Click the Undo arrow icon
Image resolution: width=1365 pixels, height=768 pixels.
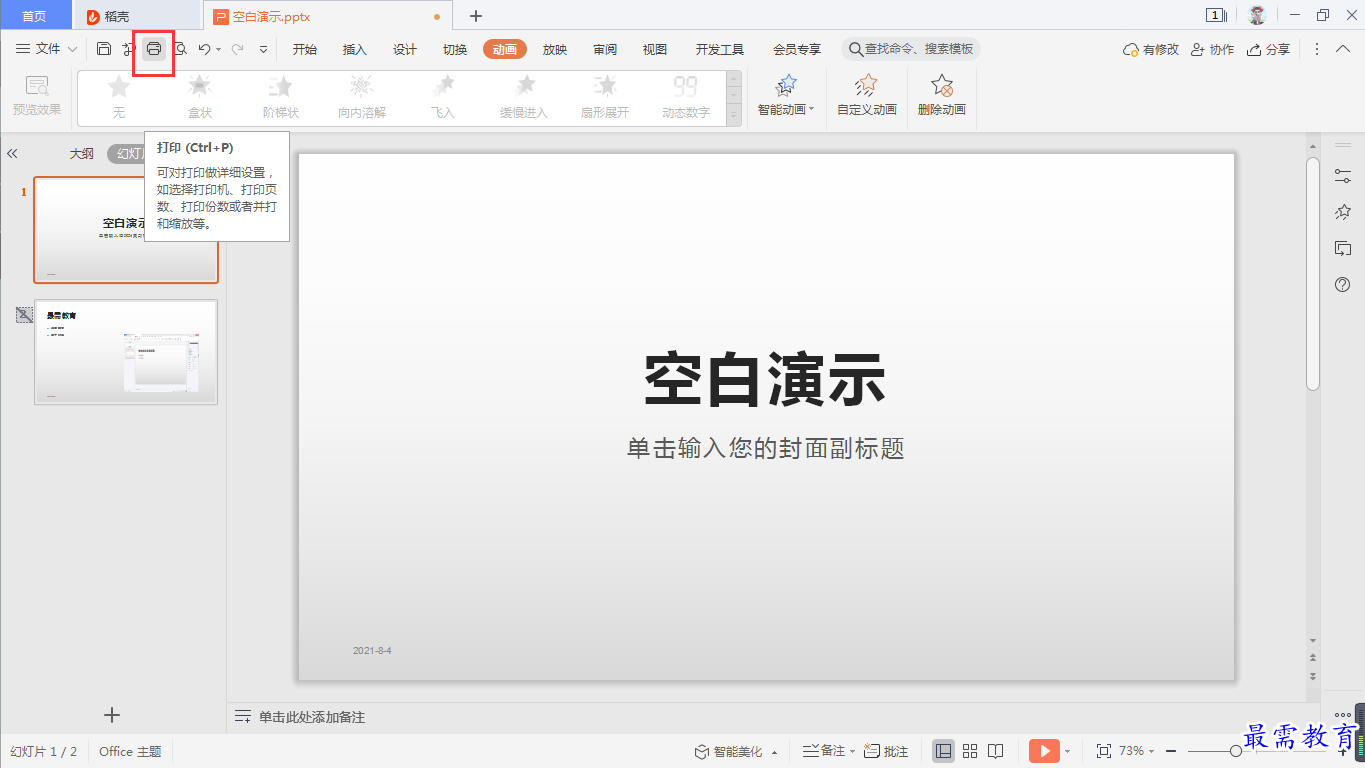click(204, 49)
